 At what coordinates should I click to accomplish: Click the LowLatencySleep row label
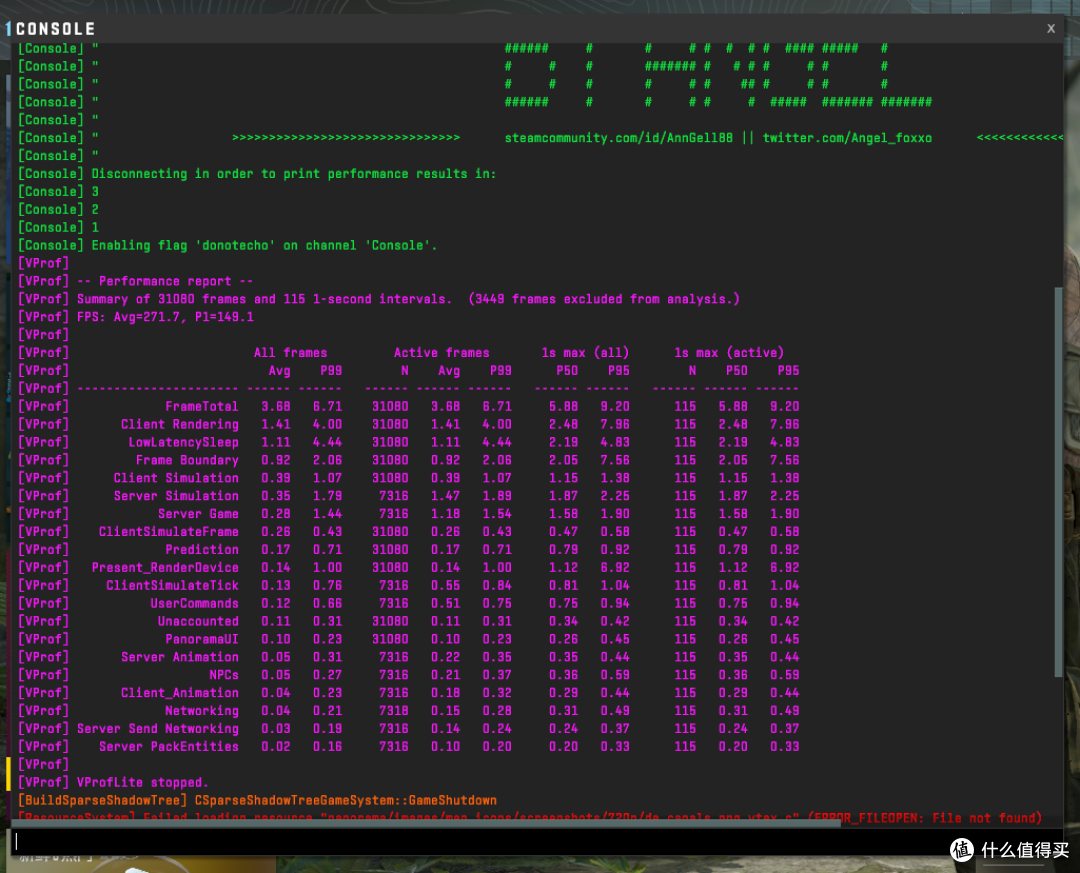[183, 442]
